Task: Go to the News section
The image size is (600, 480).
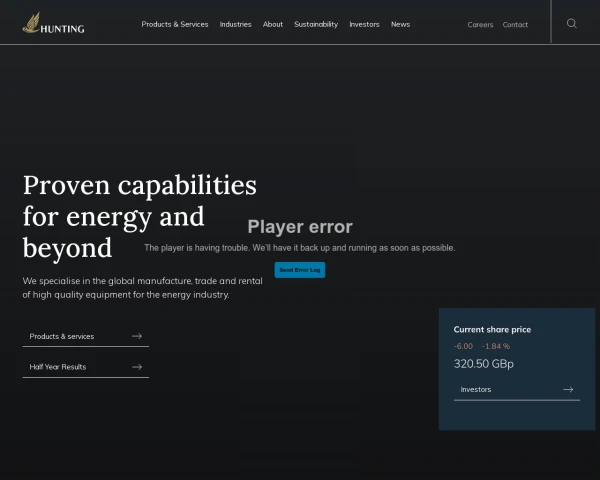Action: (400, 24)
